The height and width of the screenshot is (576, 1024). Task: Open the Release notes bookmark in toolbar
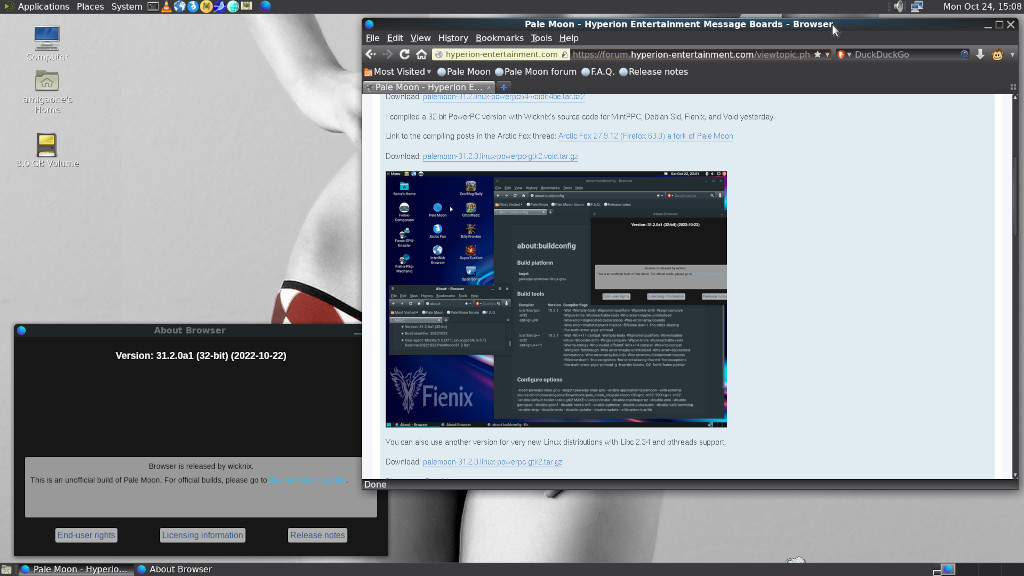[654, 72]
